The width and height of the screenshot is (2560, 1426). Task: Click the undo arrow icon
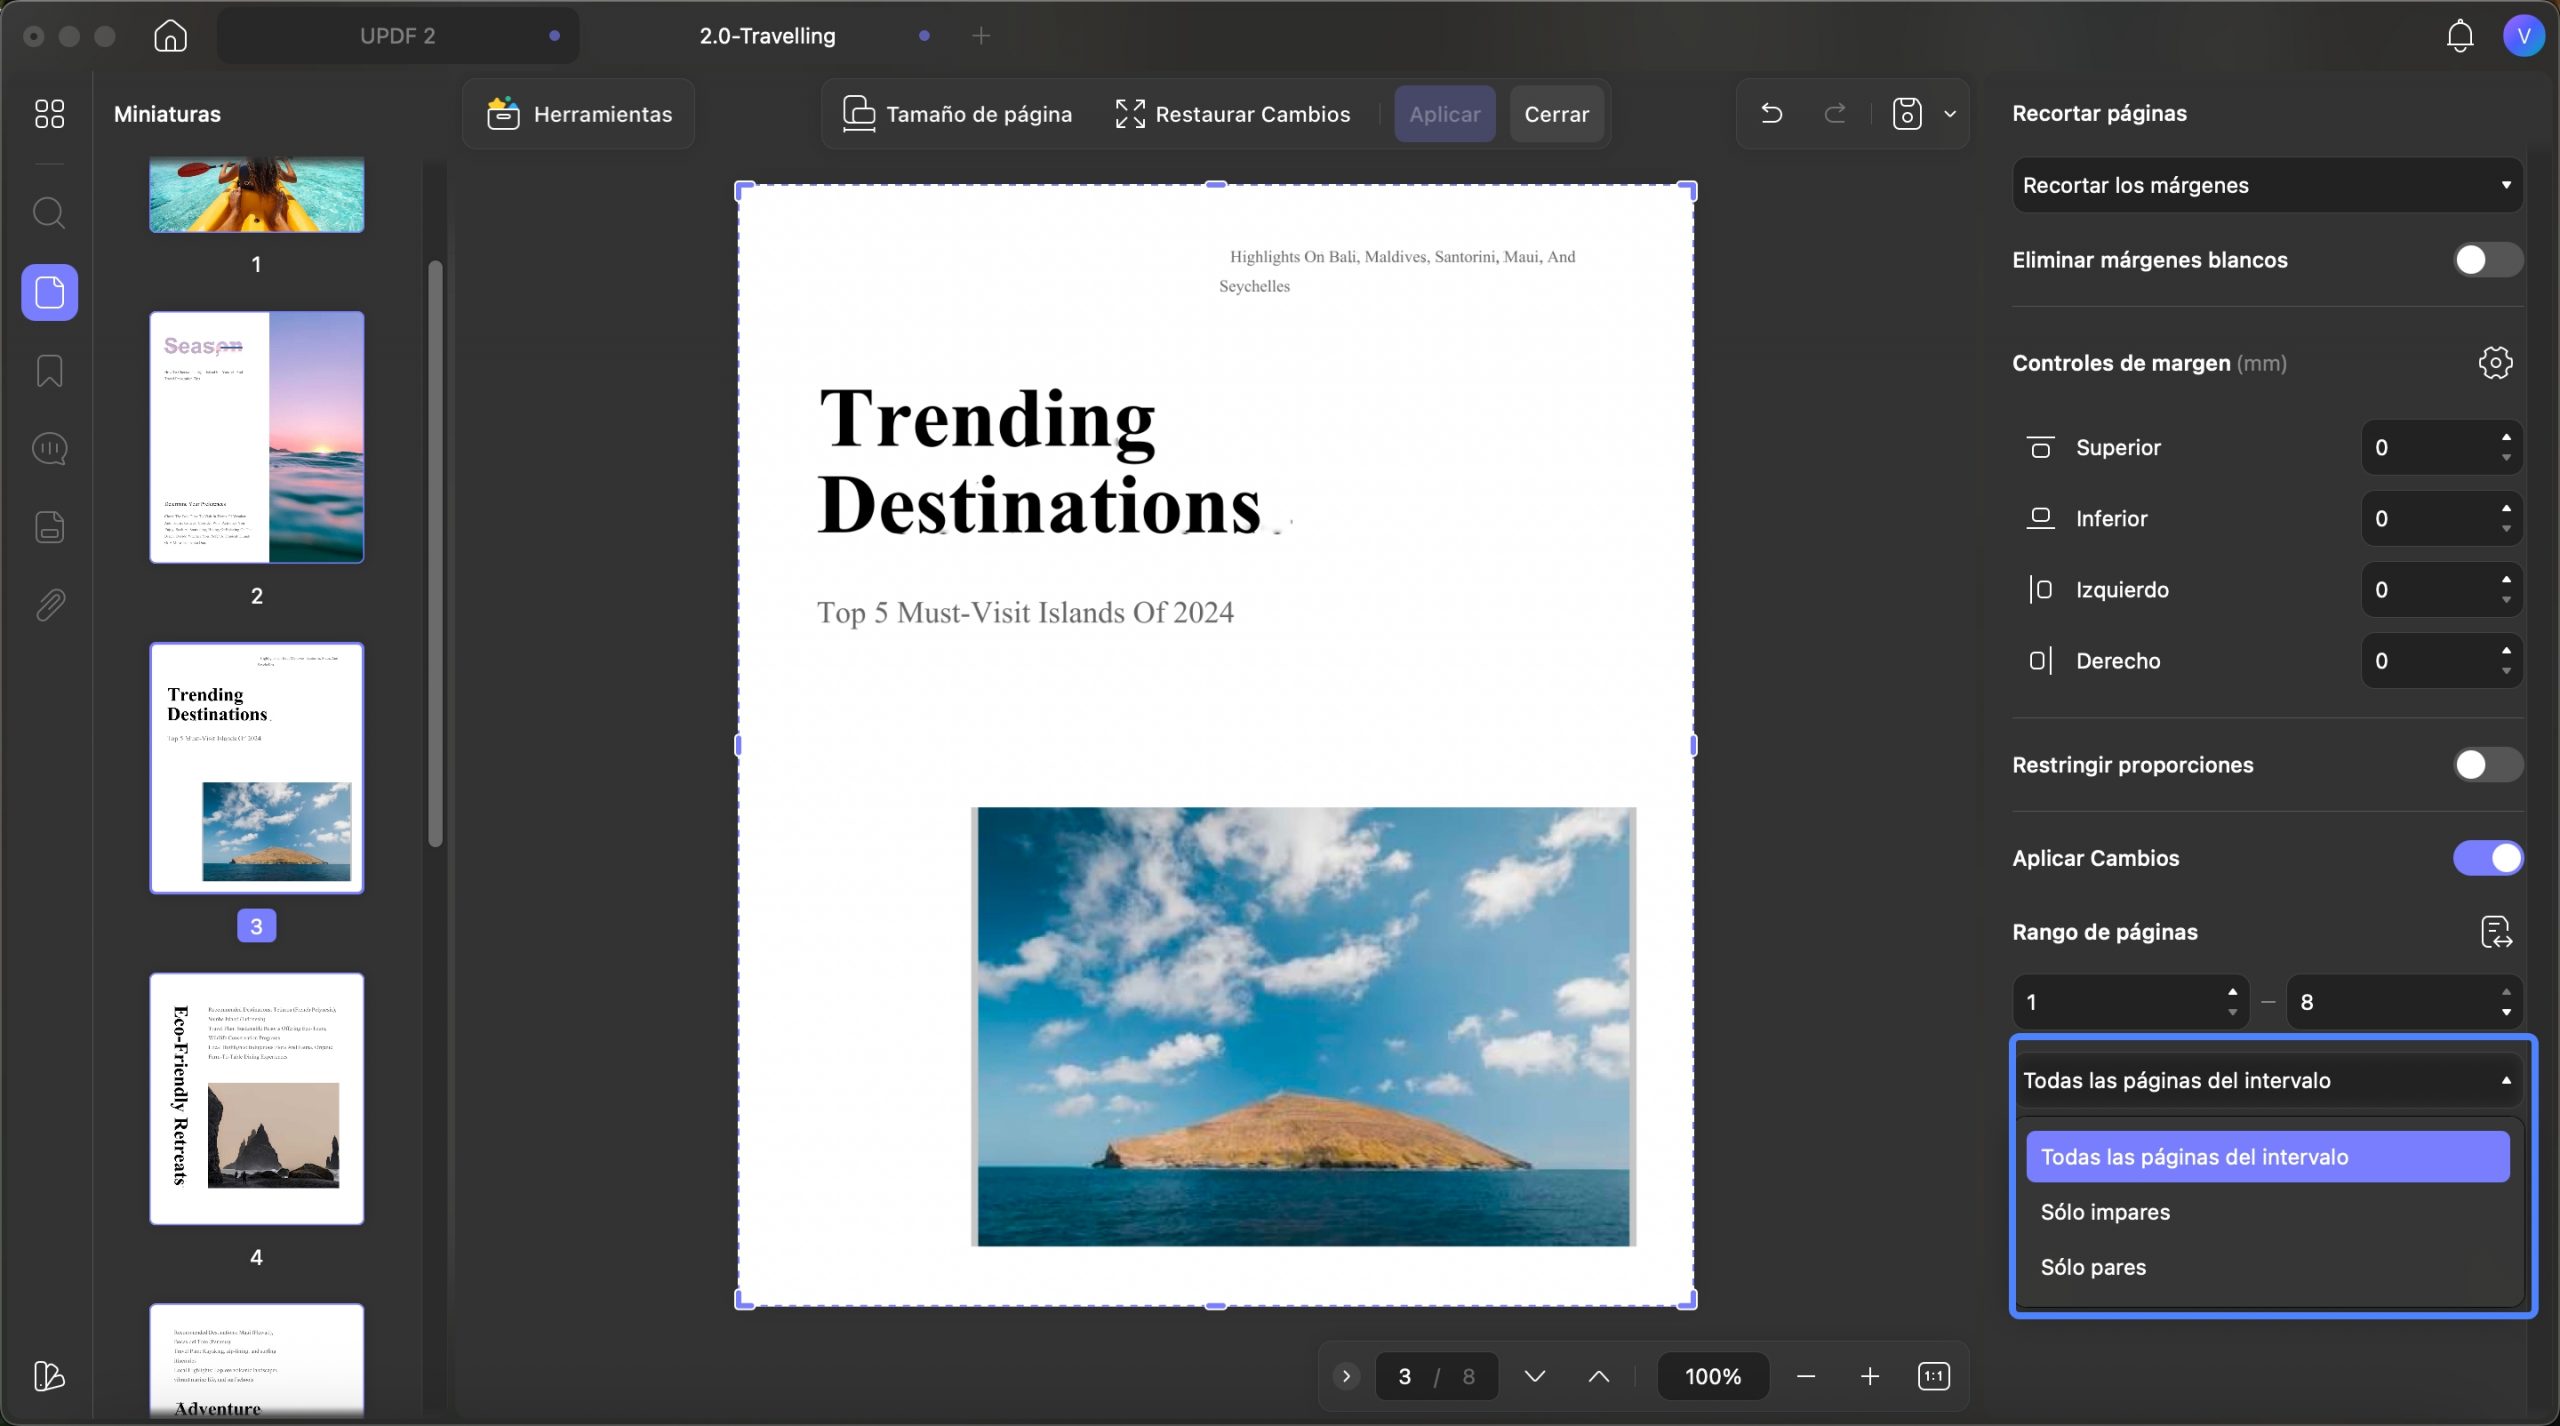tap(1771, 114)
